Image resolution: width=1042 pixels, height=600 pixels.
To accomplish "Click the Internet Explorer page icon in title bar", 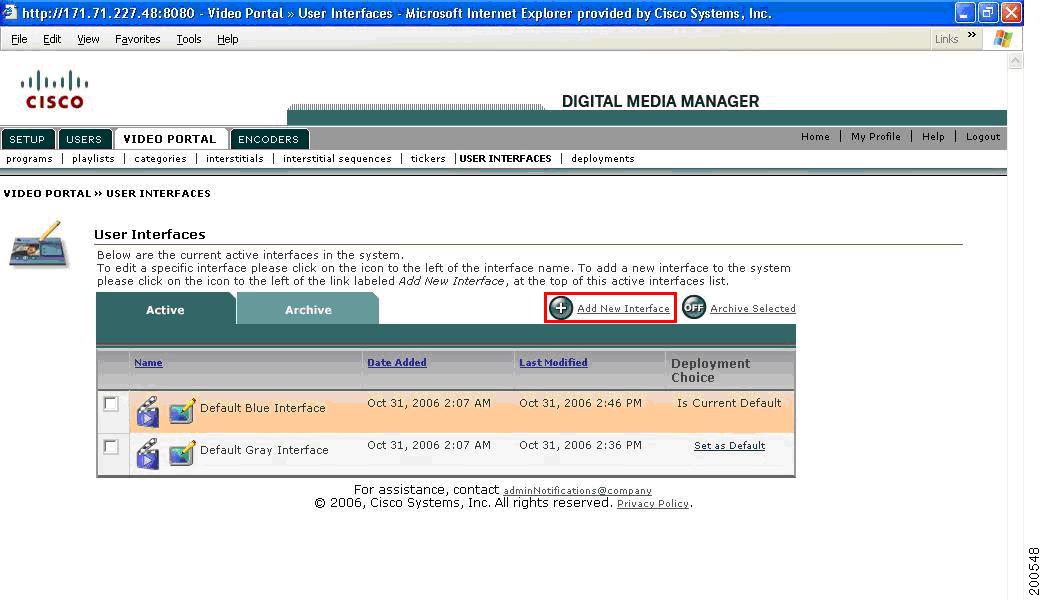I will coord(10,13).
